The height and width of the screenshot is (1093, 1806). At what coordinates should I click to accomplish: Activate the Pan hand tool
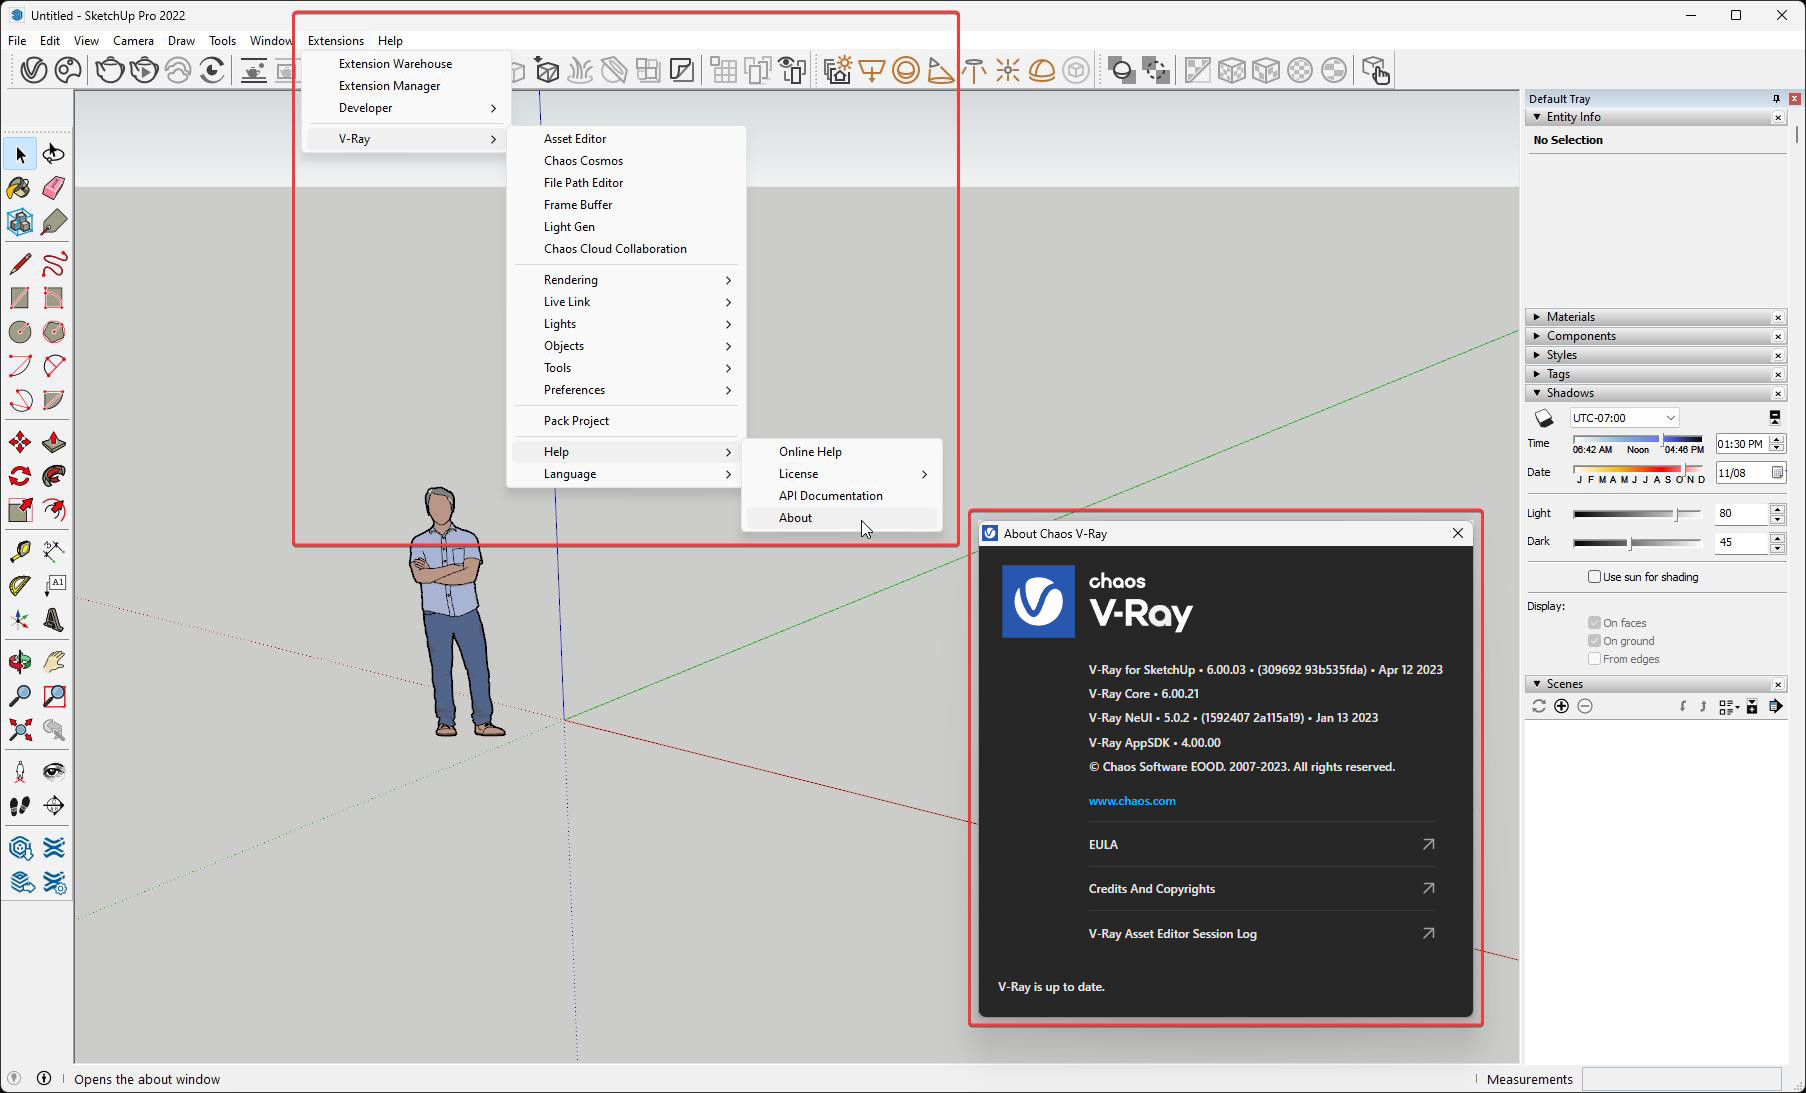(x=54, y=661)
